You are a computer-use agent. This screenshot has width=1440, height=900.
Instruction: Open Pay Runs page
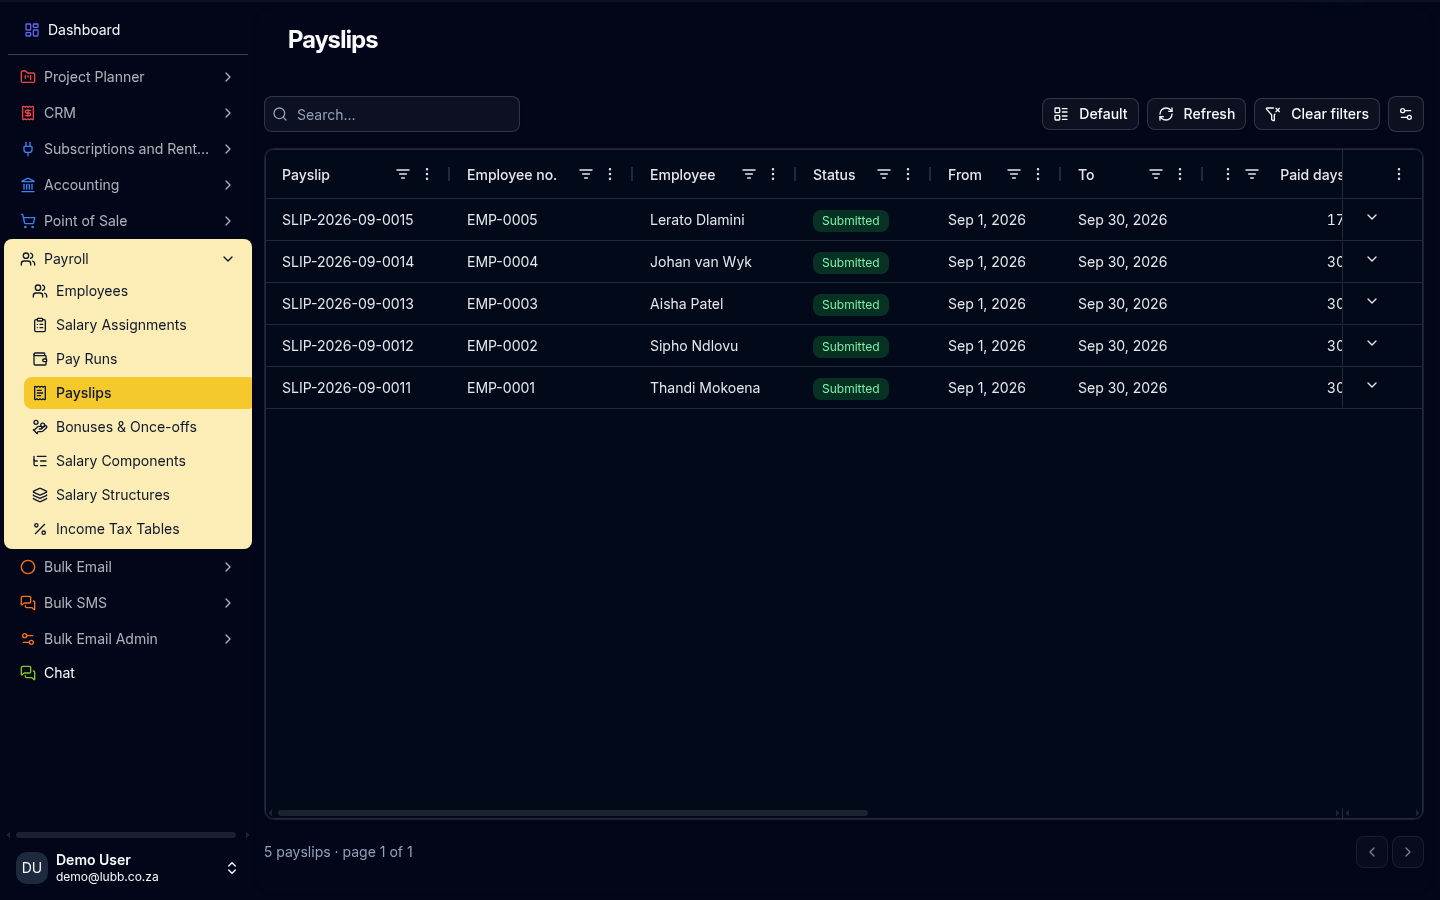pyautogui.click(x=136, y=359)
